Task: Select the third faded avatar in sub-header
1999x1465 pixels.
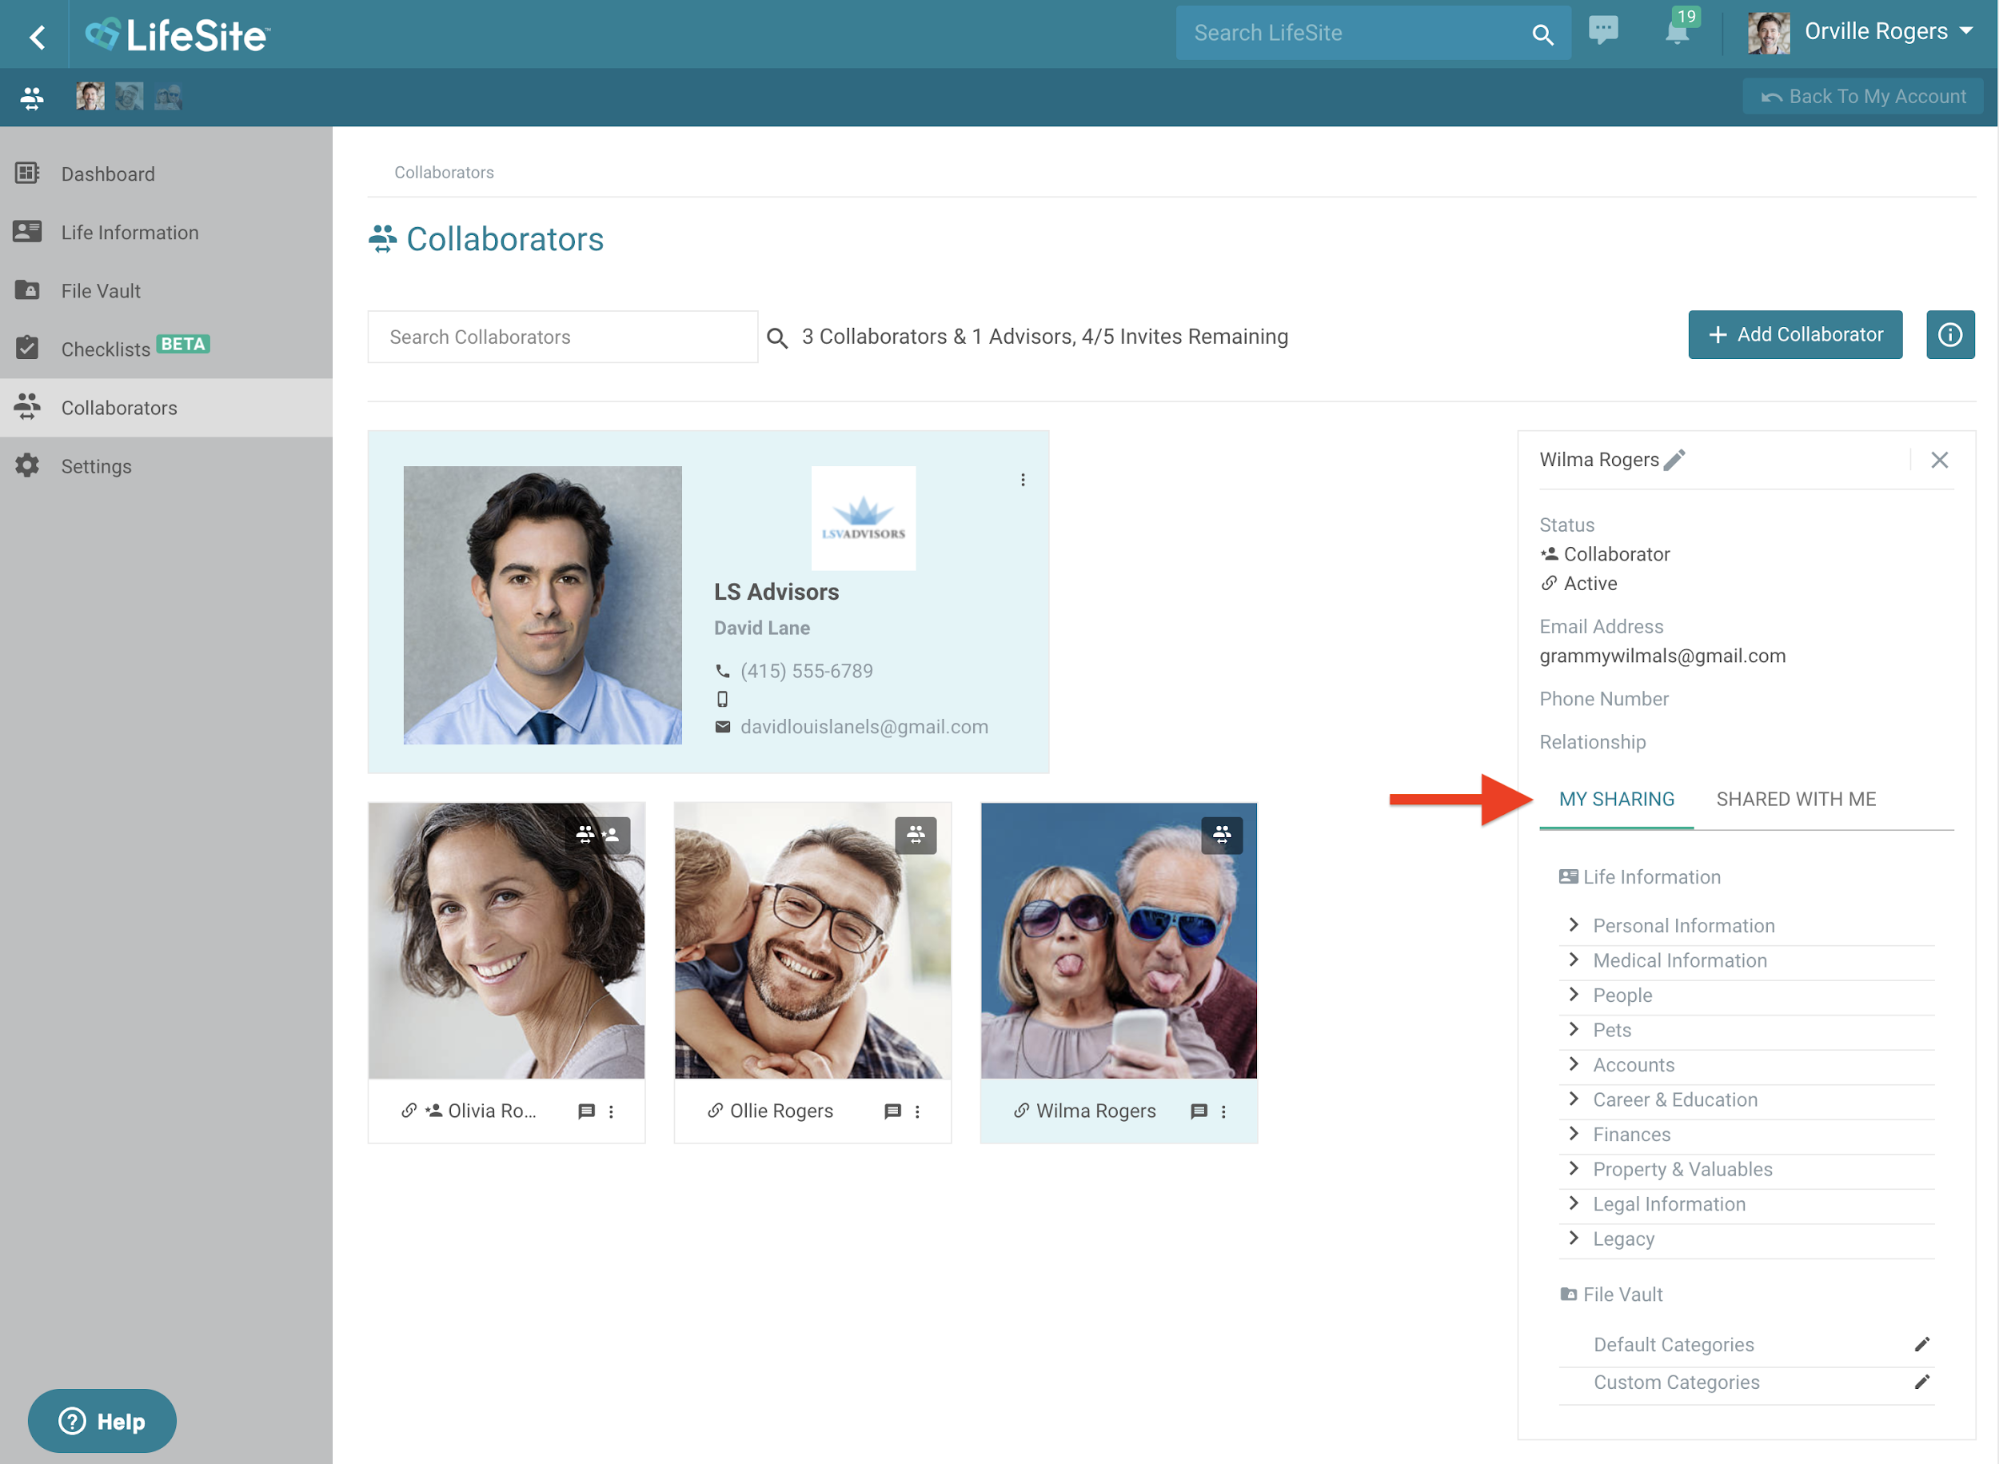Action: click(x=168, y=96)
